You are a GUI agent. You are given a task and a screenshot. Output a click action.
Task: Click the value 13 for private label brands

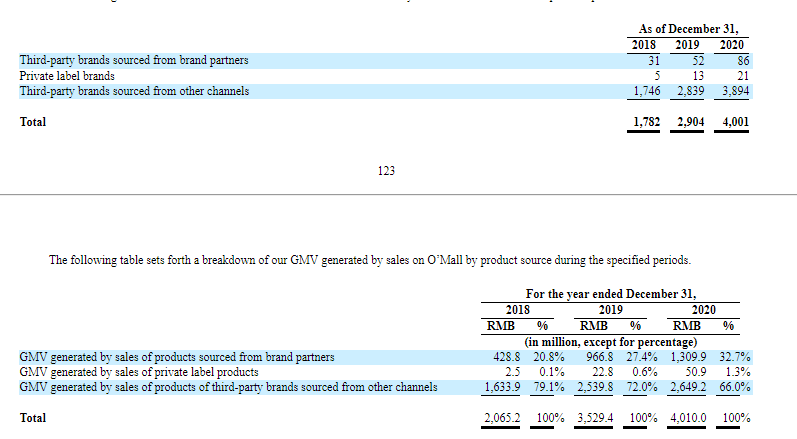point(698,76)
